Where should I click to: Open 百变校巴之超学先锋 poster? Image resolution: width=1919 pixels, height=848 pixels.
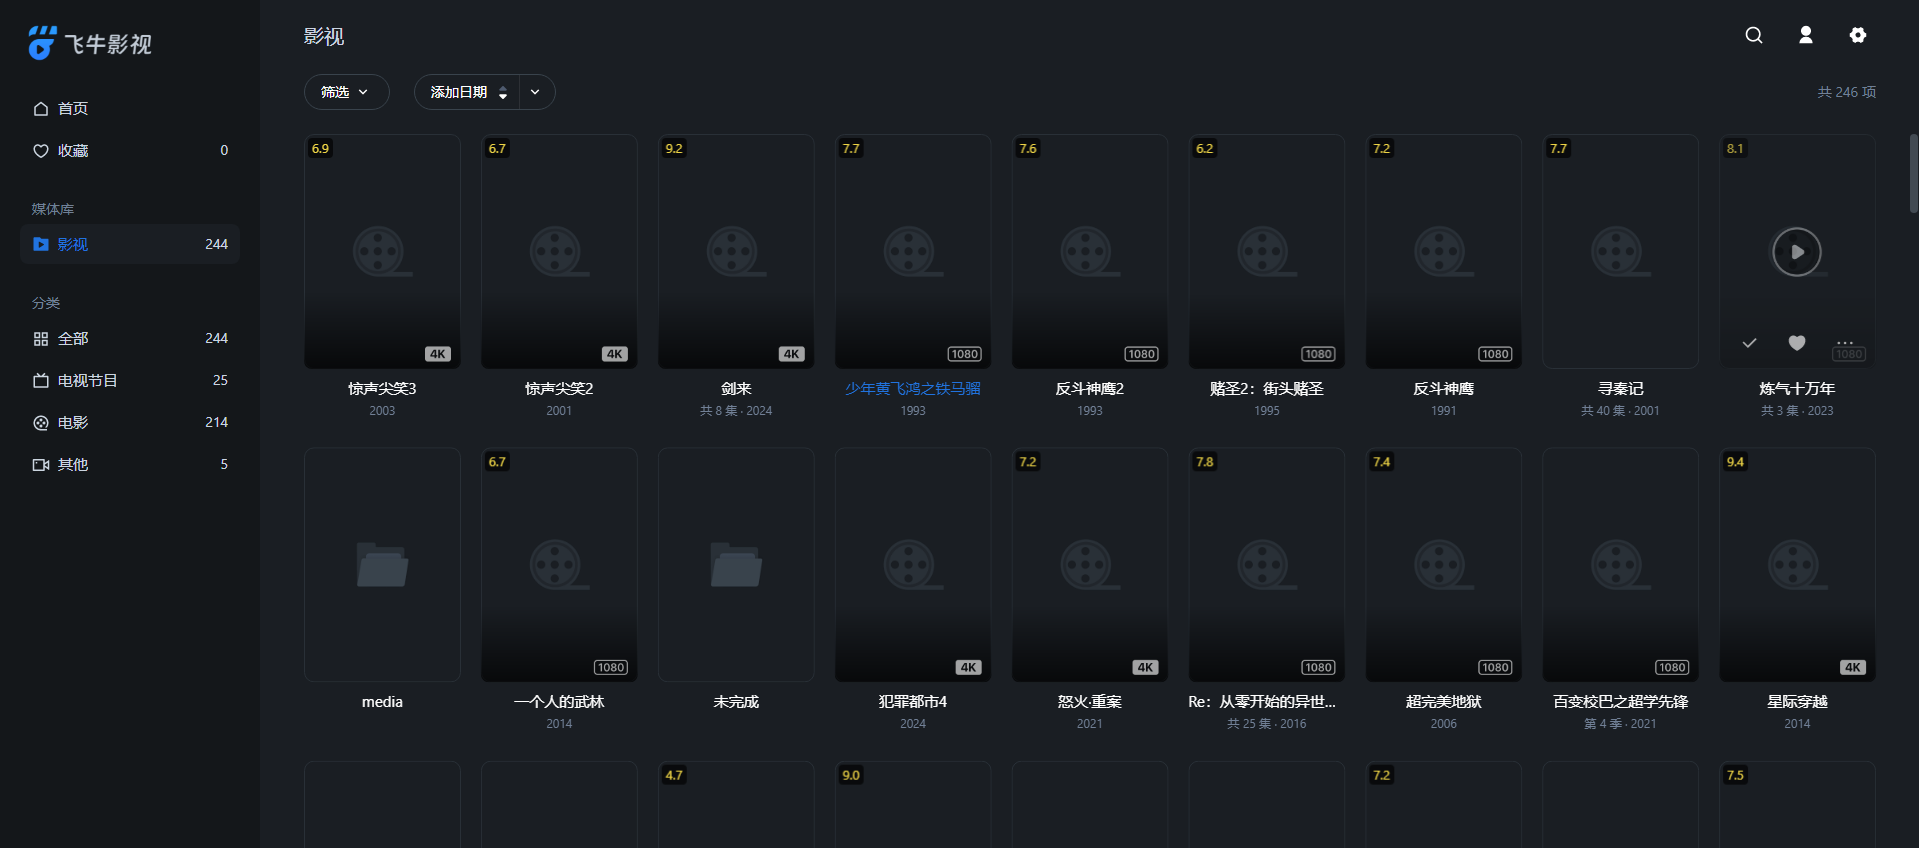click(x=1620, y=565)
